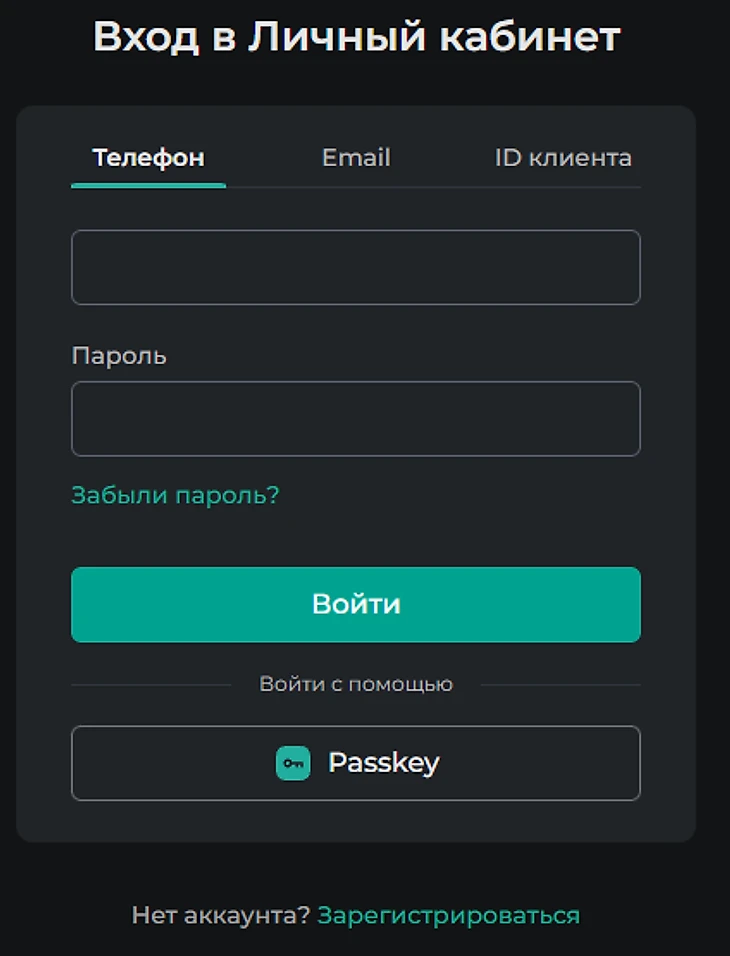The image size is (730, 956).
Task: Click into the Пароль password field
Action: [355, 418]
